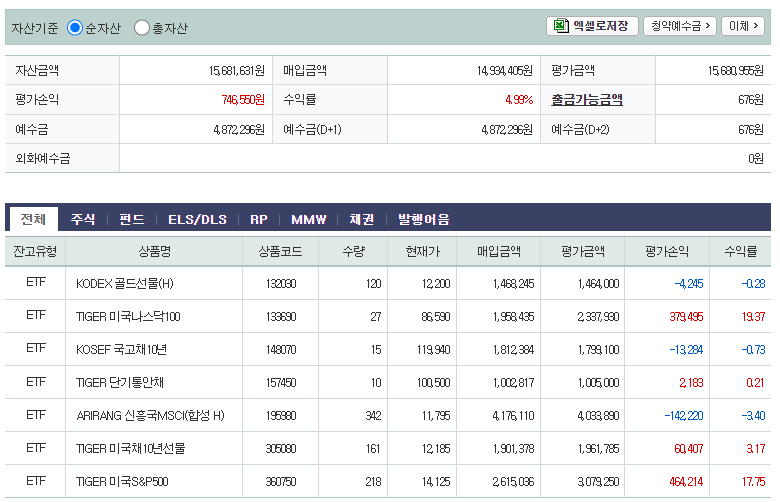Click the 수량 column header

354,251
